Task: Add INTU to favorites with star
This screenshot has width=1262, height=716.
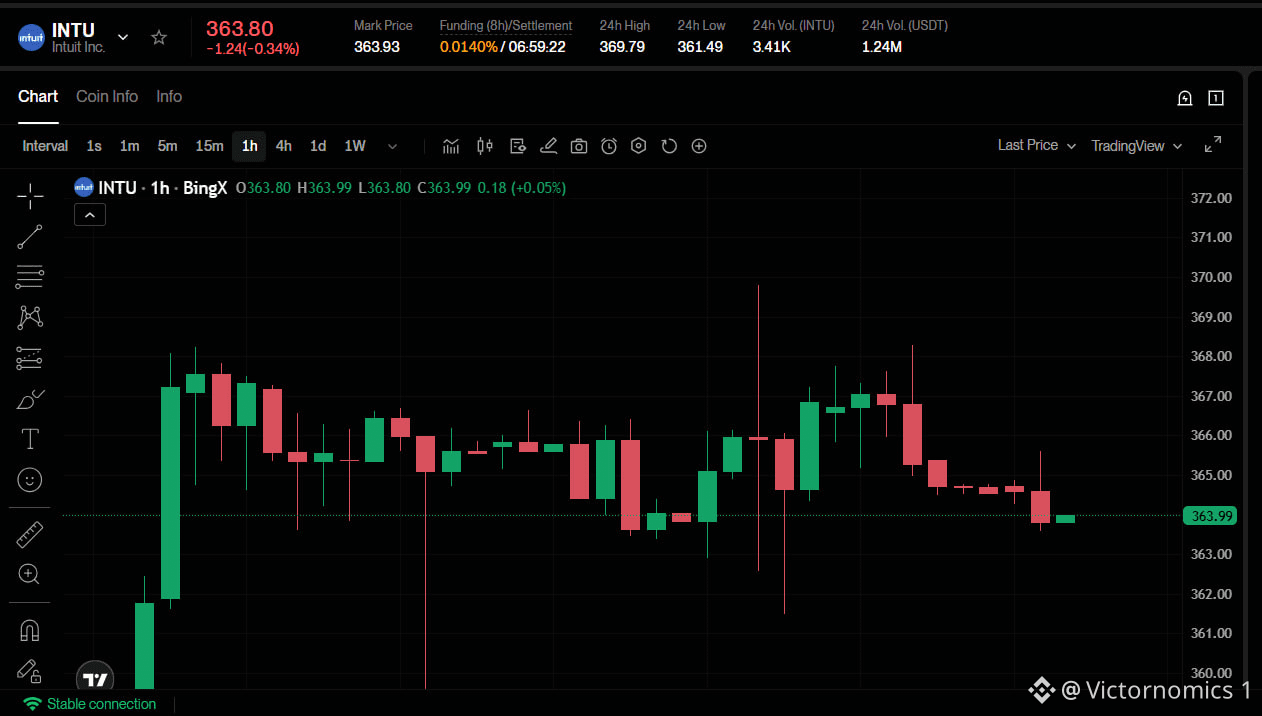Action: click(159, 37)
